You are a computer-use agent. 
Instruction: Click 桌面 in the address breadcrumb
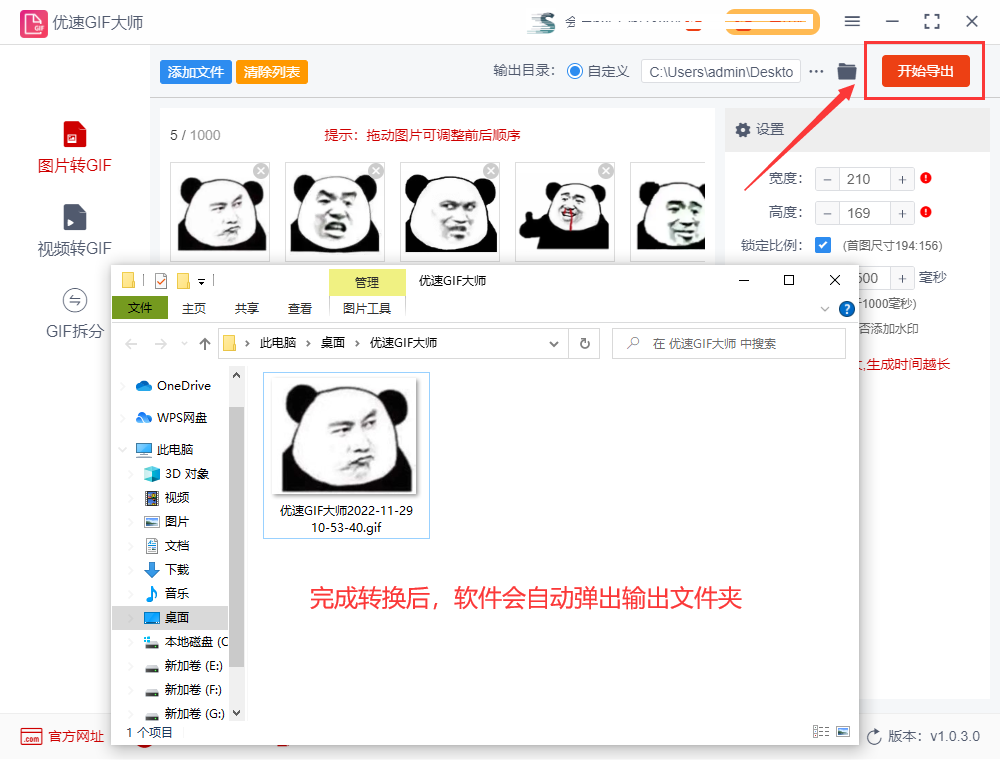[332, 343]
